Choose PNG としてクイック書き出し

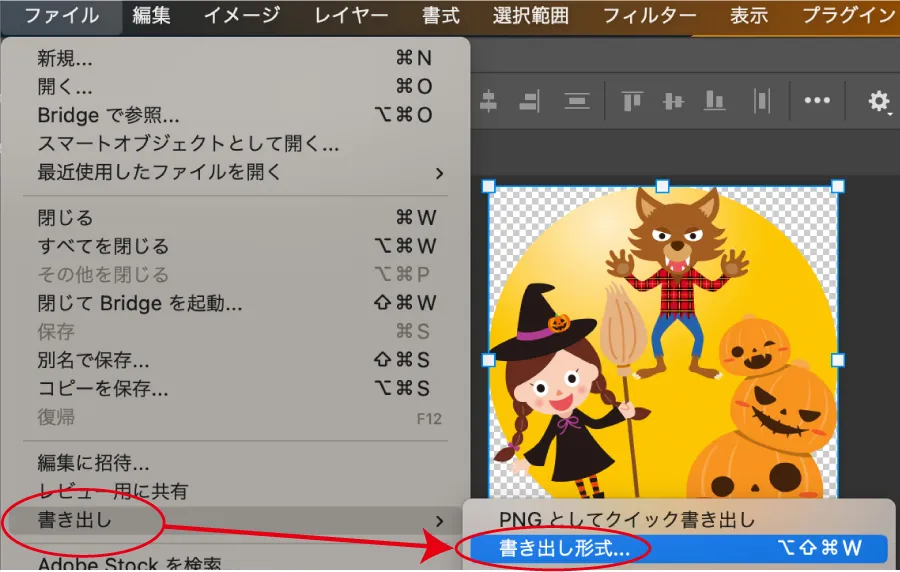coord(678,520)
